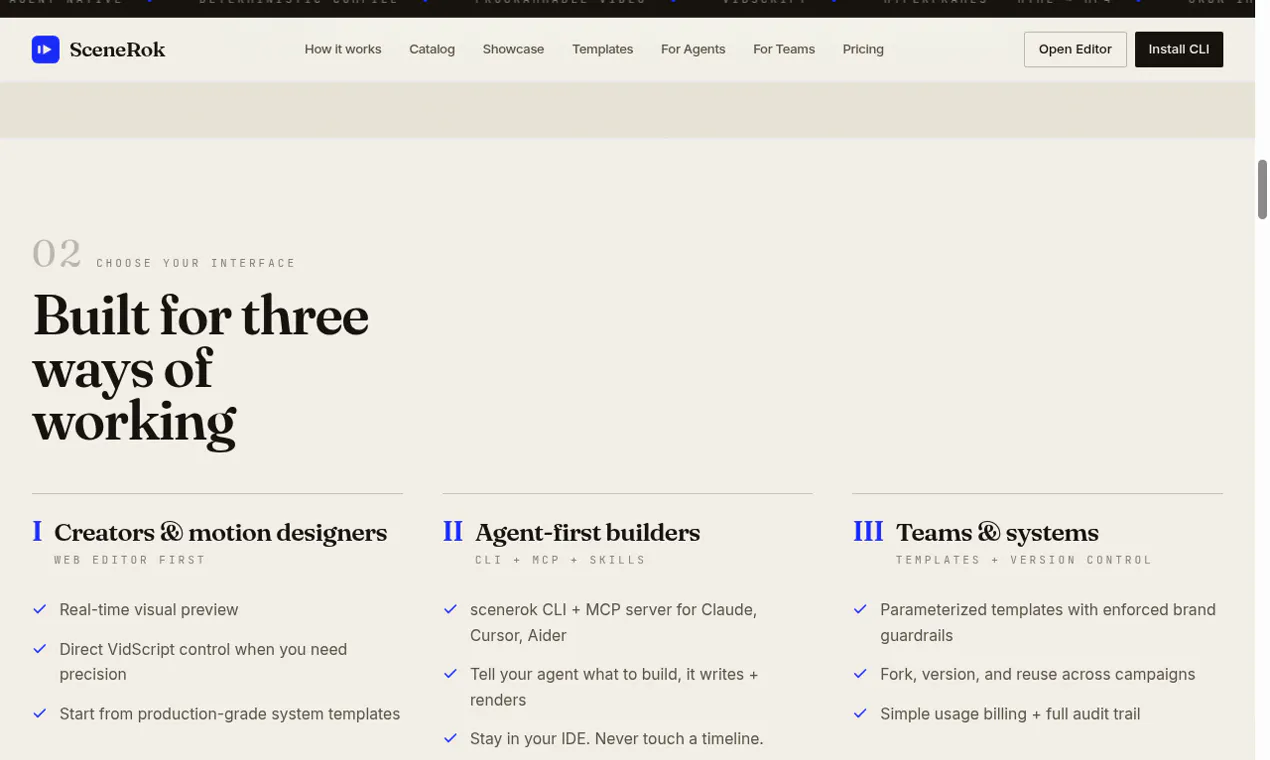Click the checkmark beside Direct VidScript control
The height and width of the screenshot is (760, 1270).
(40, 649)
